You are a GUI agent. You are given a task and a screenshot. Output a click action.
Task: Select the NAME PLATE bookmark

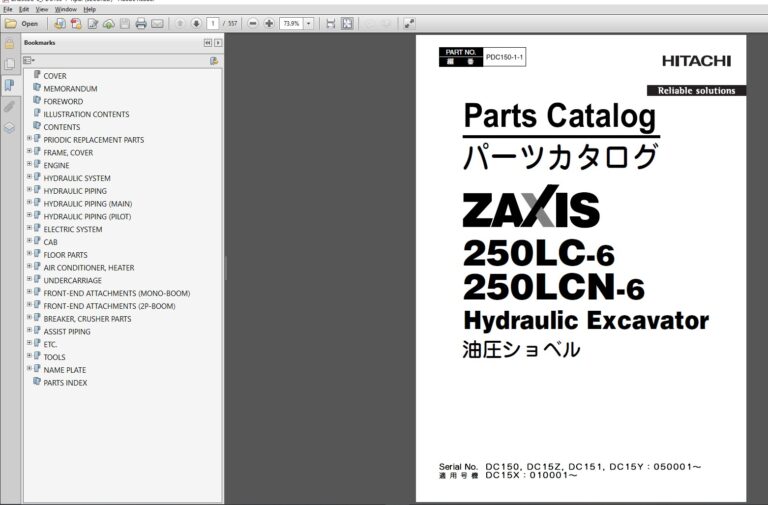[x=65, y=370]
